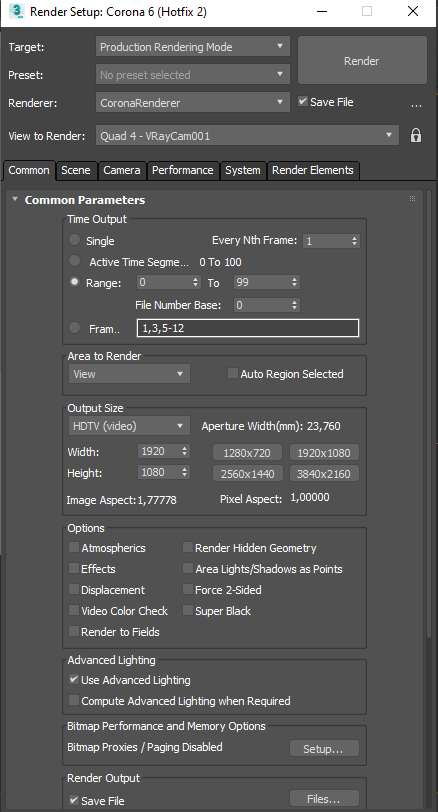The image size is (438, 812).
Task: Enable Compute Advanced Lighting when Required
Action: click(74, 700)
